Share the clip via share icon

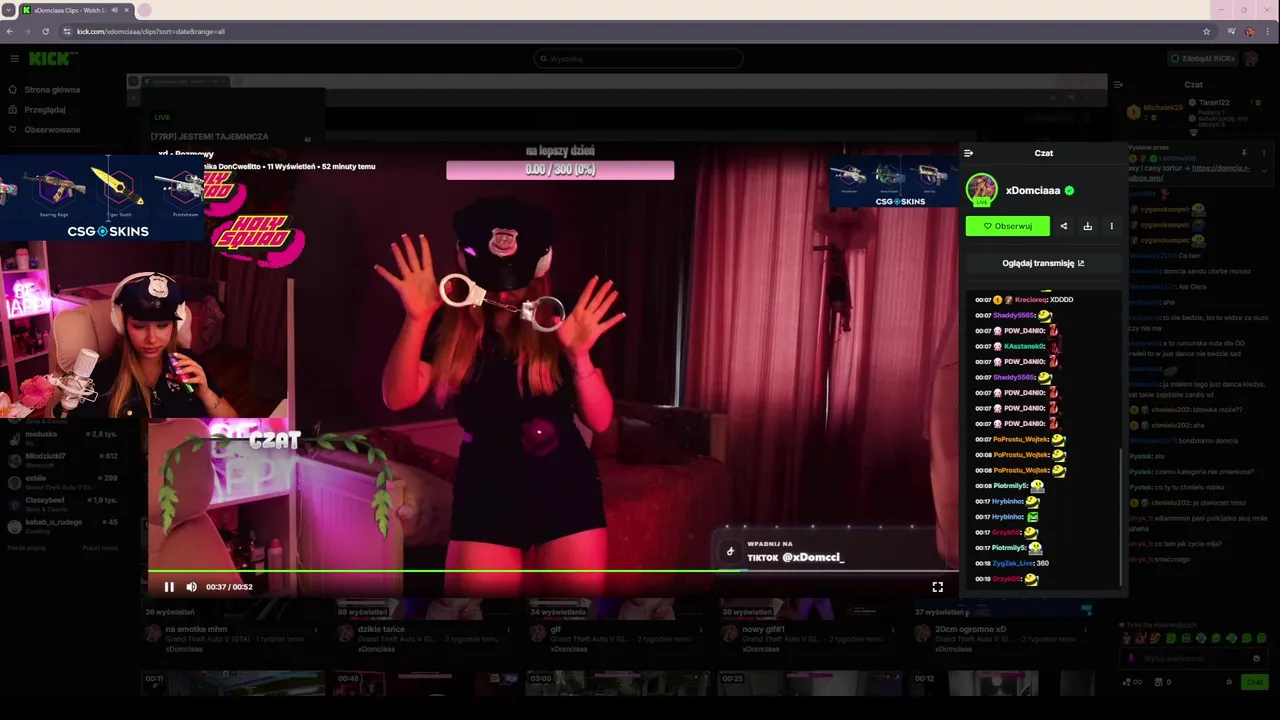point(1064,226)
